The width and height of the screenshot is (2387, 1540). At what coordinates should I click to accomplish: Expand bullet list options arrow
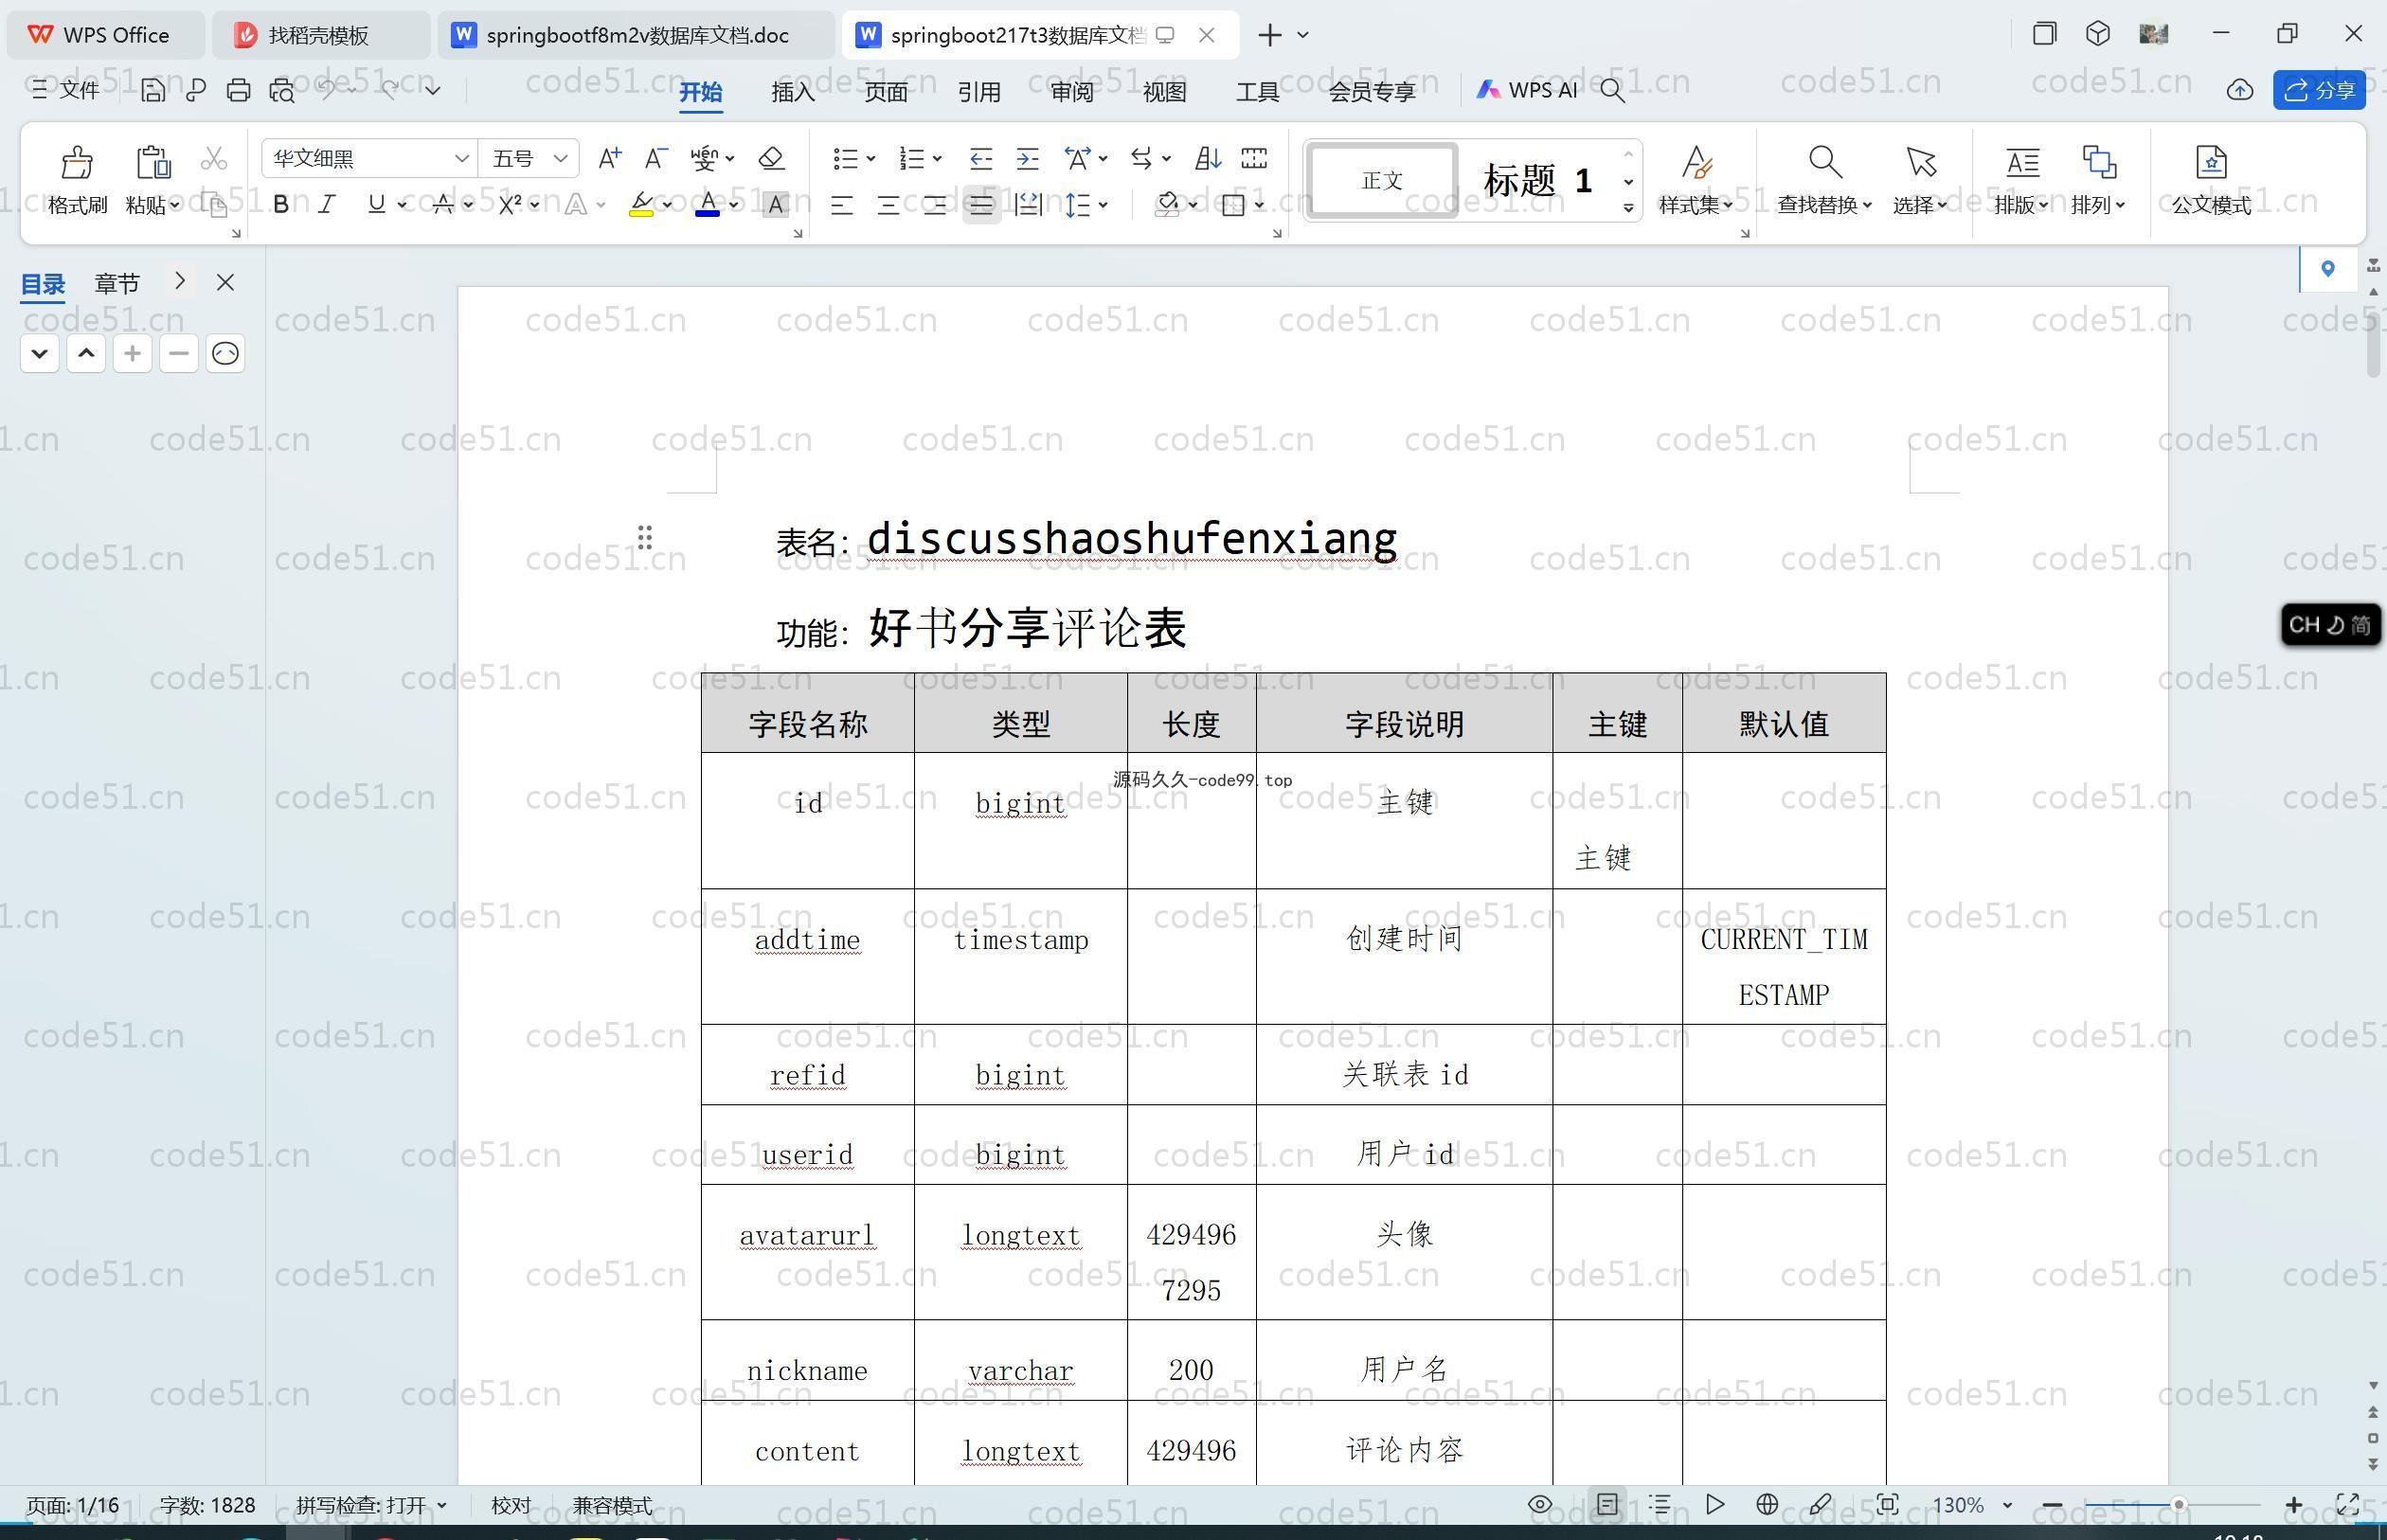pyautogui.click(x=871, y=158)
